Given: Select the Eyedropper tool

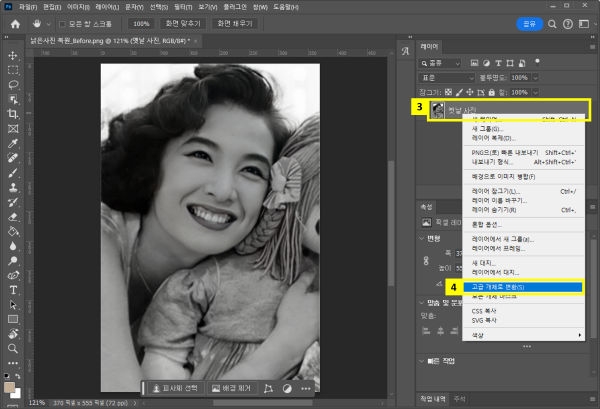Looking at the screenshot, I should (13, 143).
